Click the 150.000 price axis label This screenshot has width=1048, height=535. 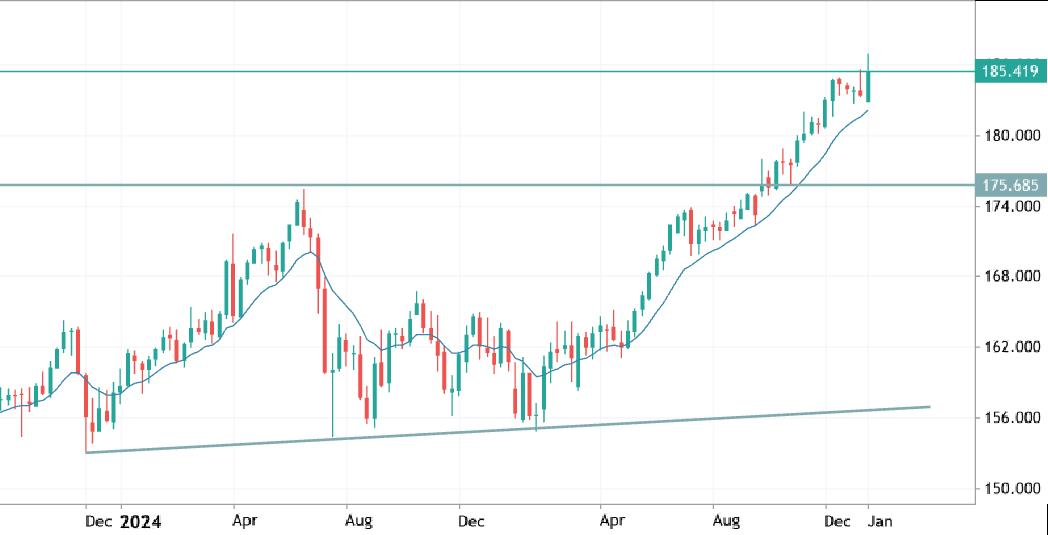tap(1009, 489)
